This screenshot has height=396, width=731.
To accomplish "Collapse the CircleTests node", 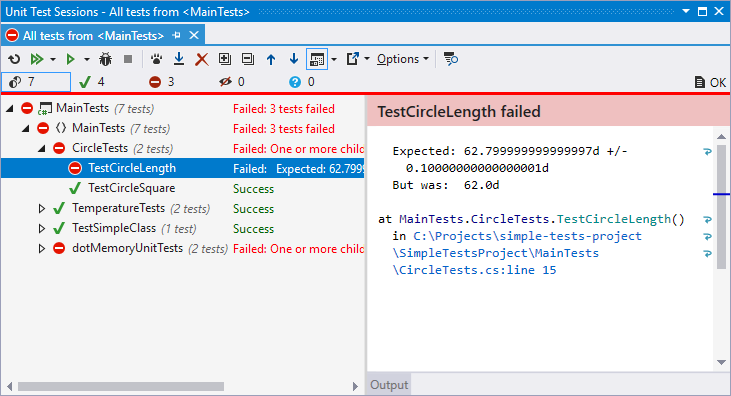I will pos(42,148).
